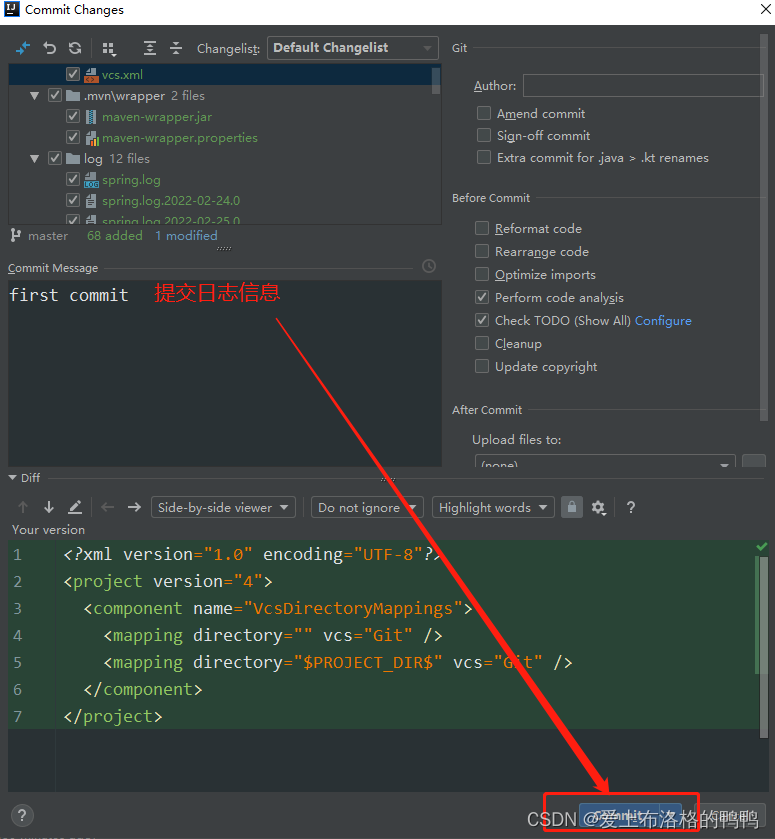Toggle the log folder checkbox

[x=55, y=158]
